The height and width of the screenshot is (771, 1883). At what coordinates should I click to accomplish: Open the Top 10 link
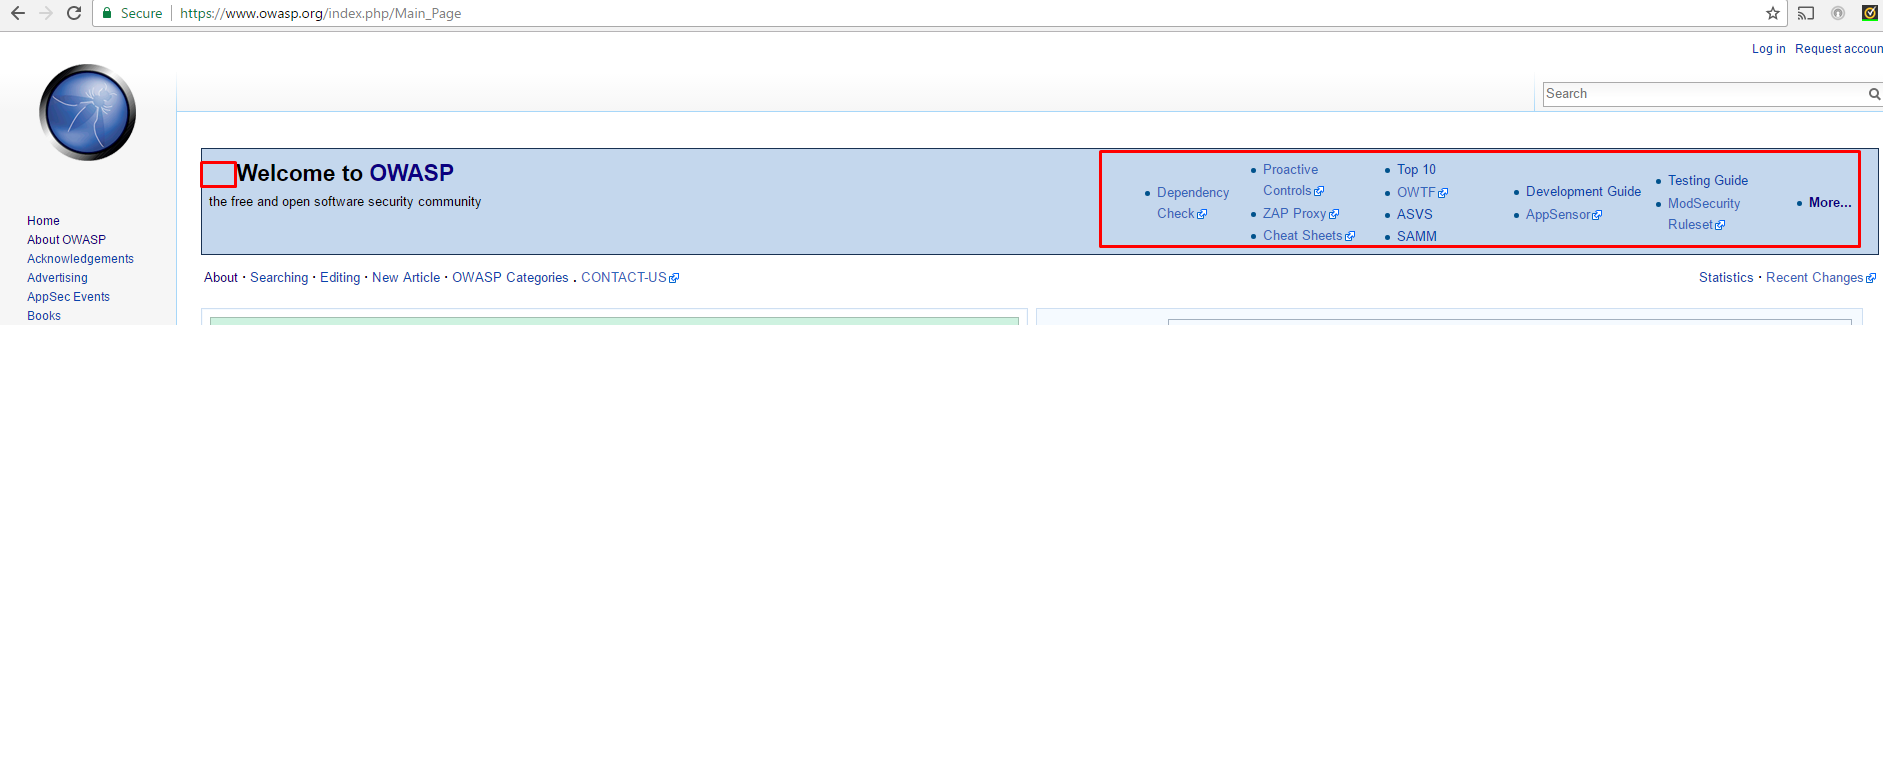[1416, 170]
